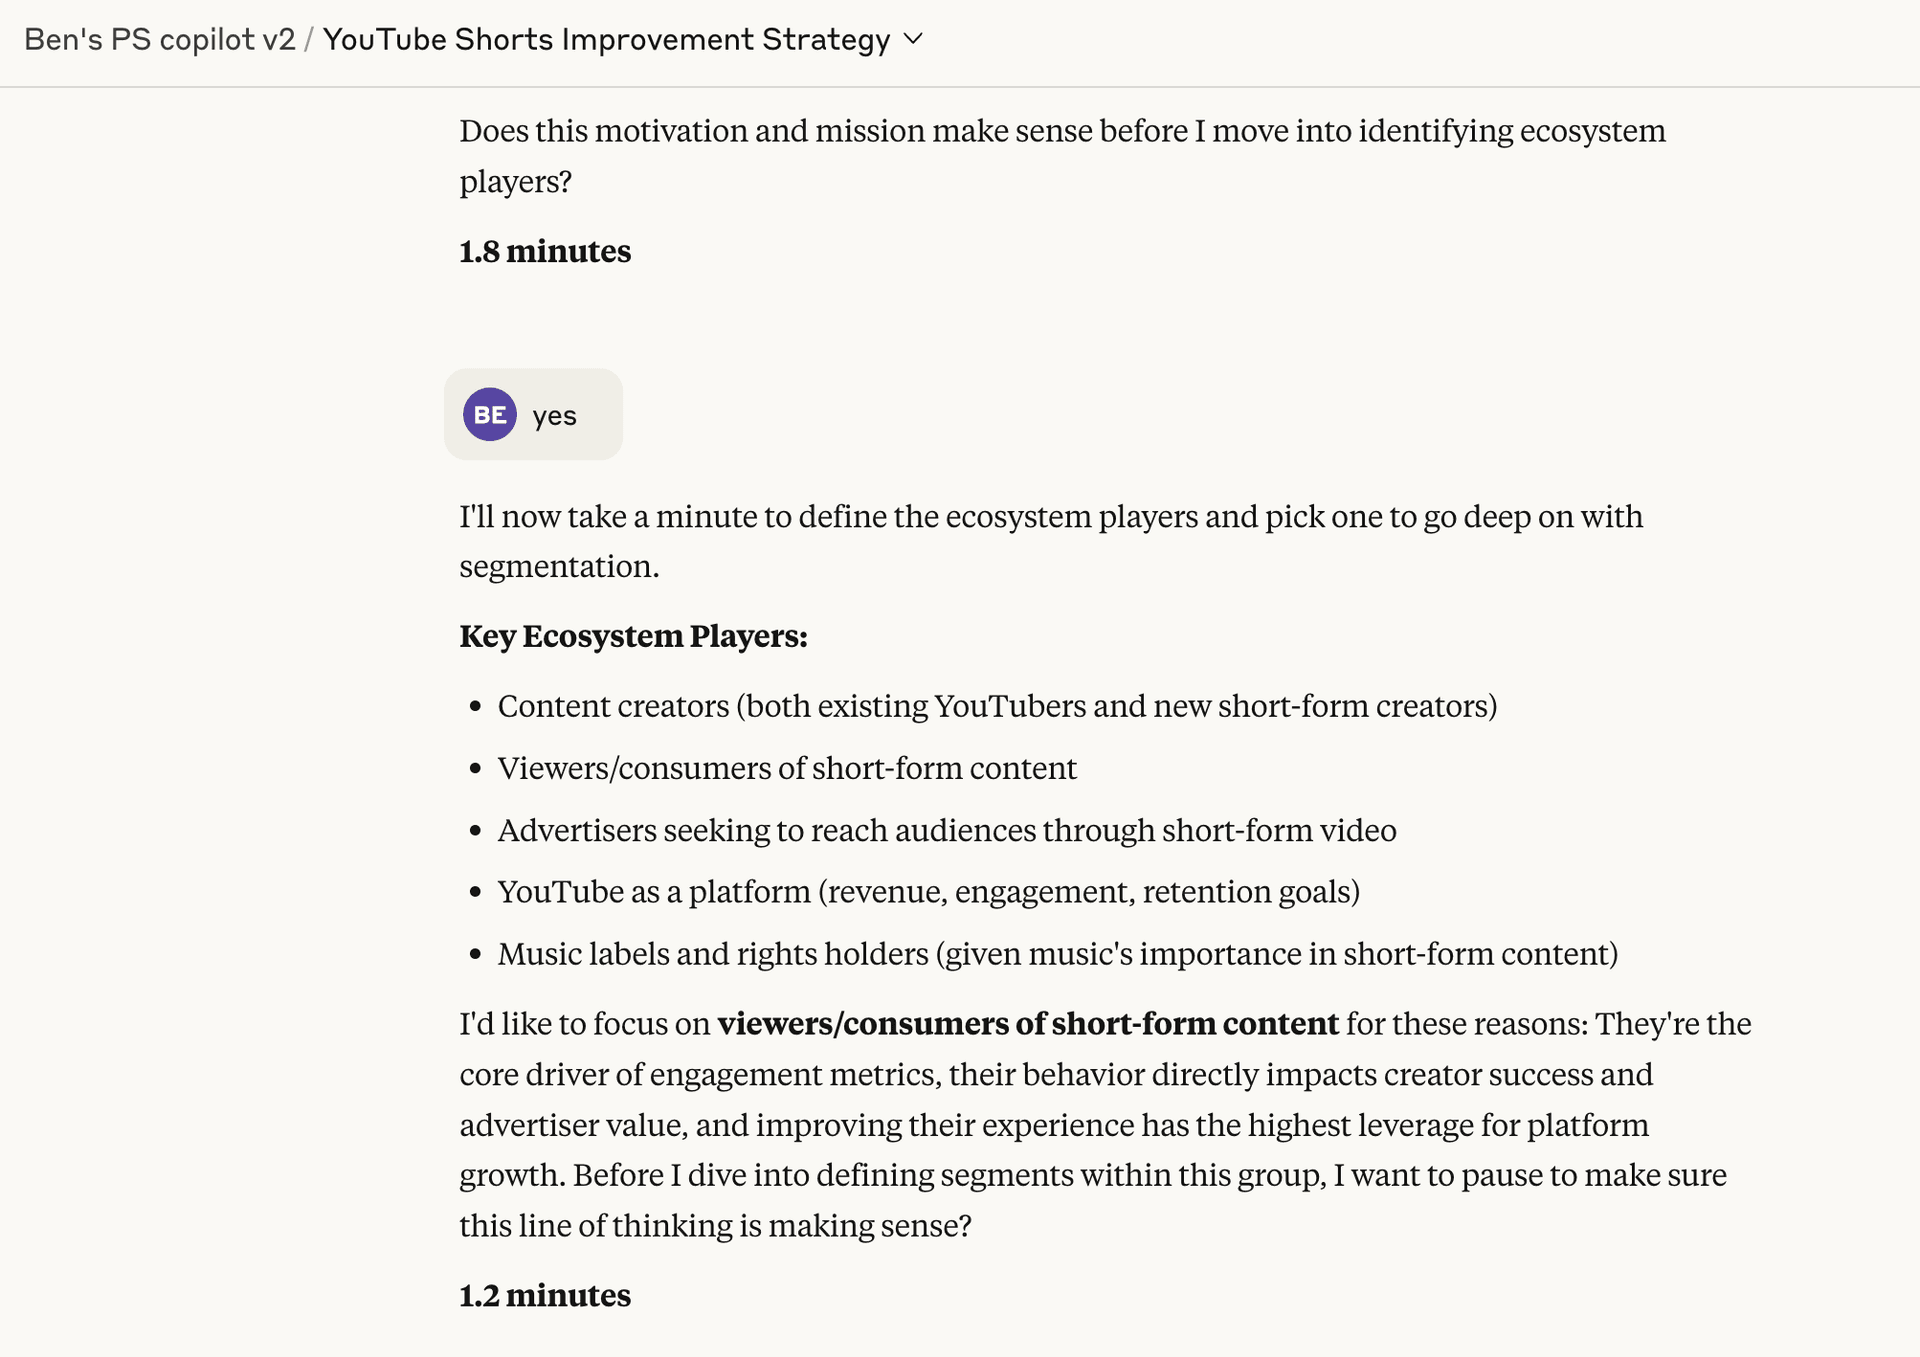Viewport: 1920px width, 1357px height.
Task: Click the 'Advertisers seeking to reach audiences' bullet
Action: tap(947, 830)
